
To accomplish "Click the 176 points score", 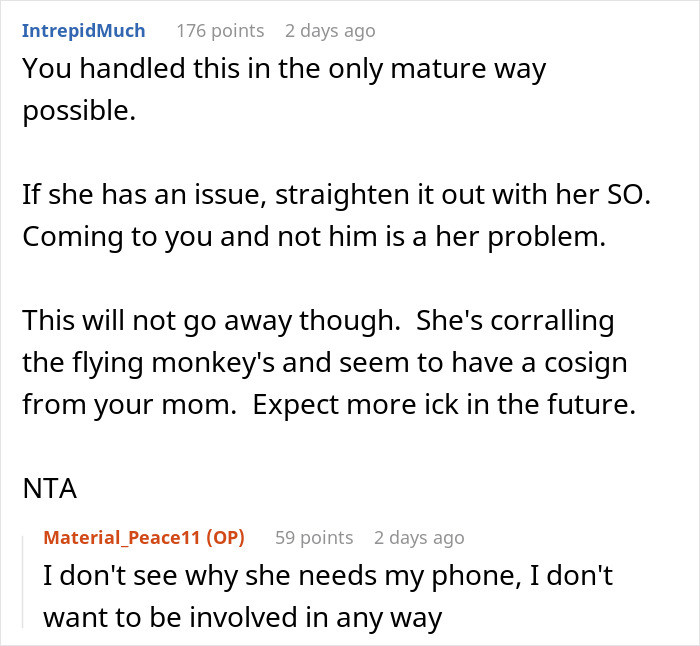I will click(220, 31).
